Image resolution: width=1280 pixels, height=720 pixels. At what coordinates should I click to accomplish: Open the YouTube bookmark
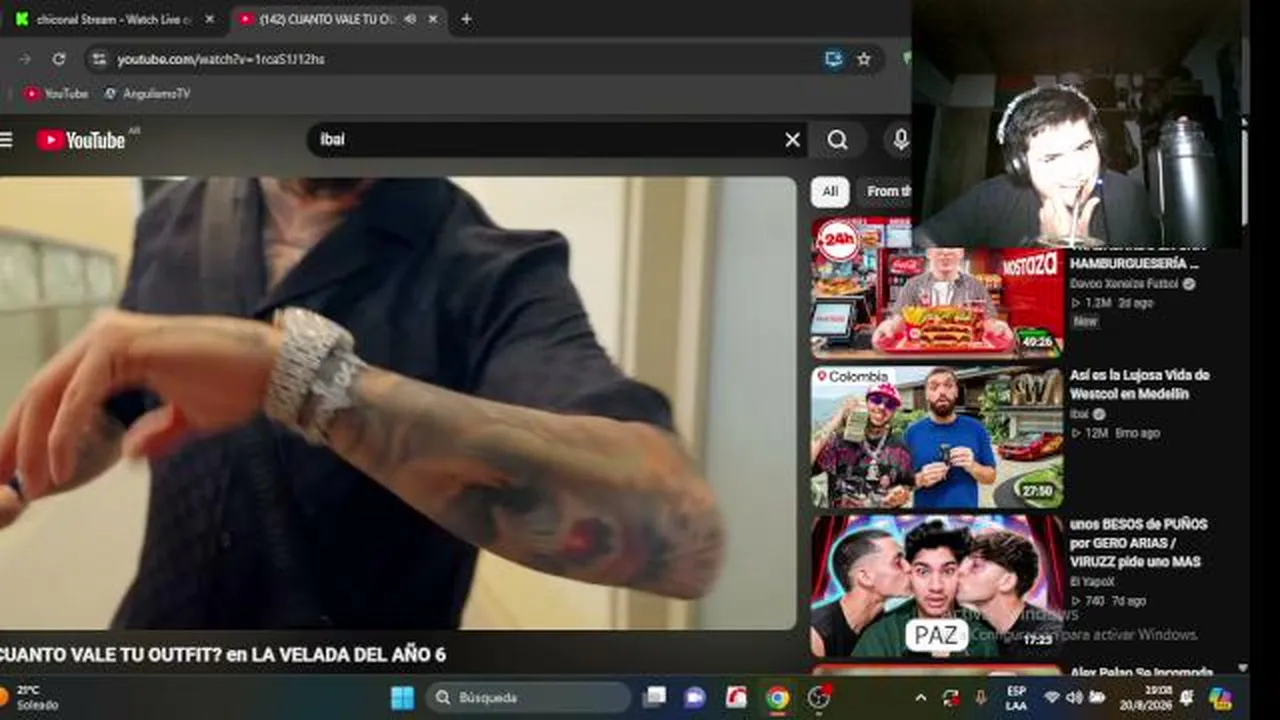(x=56, y=93)
